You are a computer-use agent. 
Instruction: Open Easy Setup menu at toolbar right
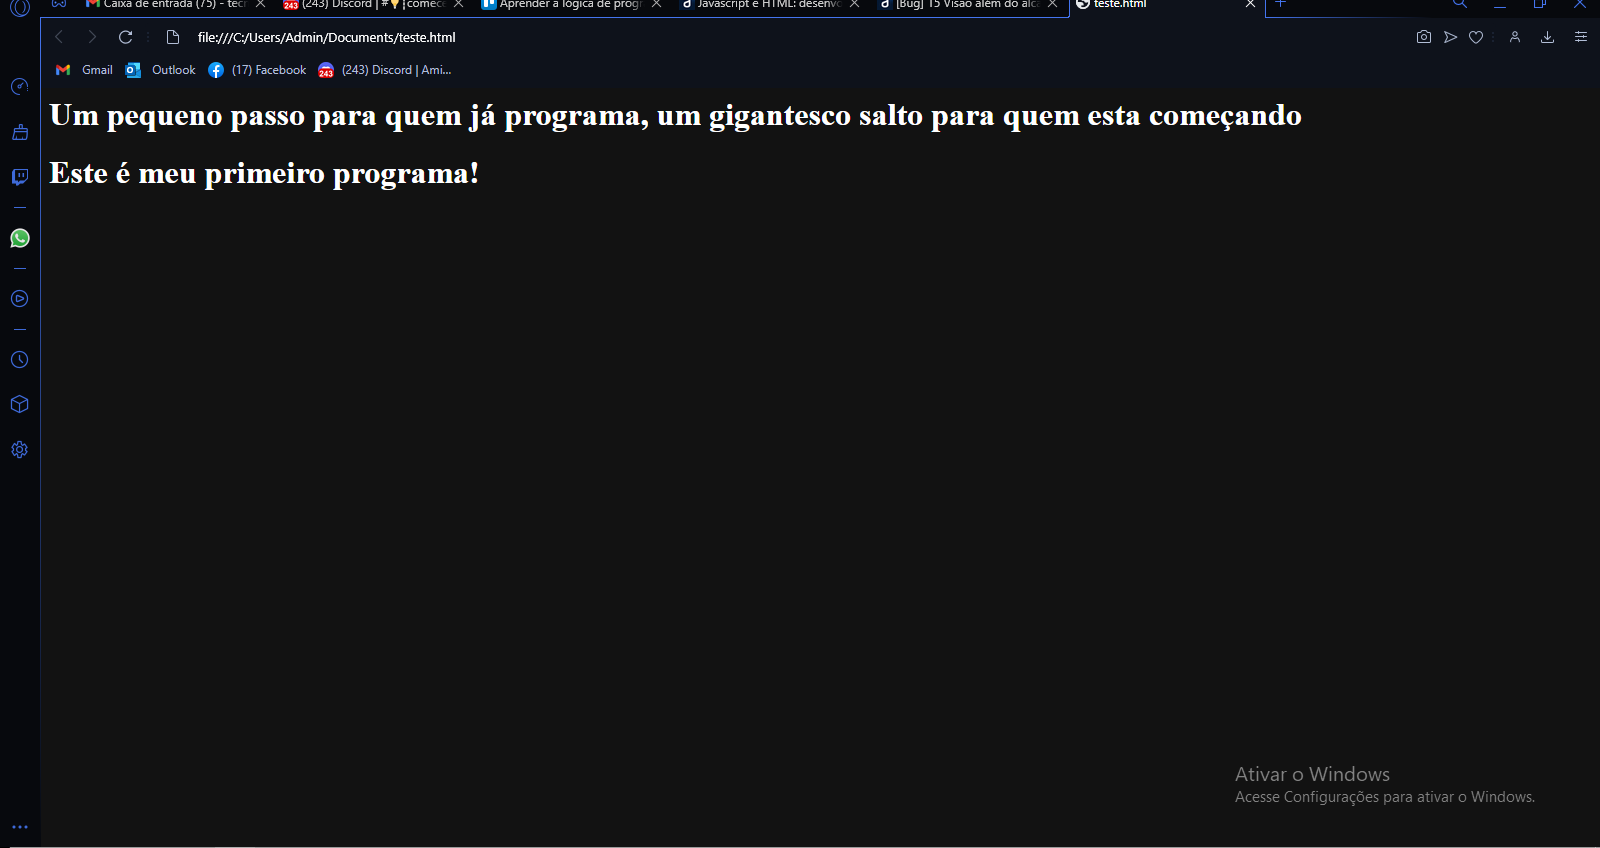1581,37
